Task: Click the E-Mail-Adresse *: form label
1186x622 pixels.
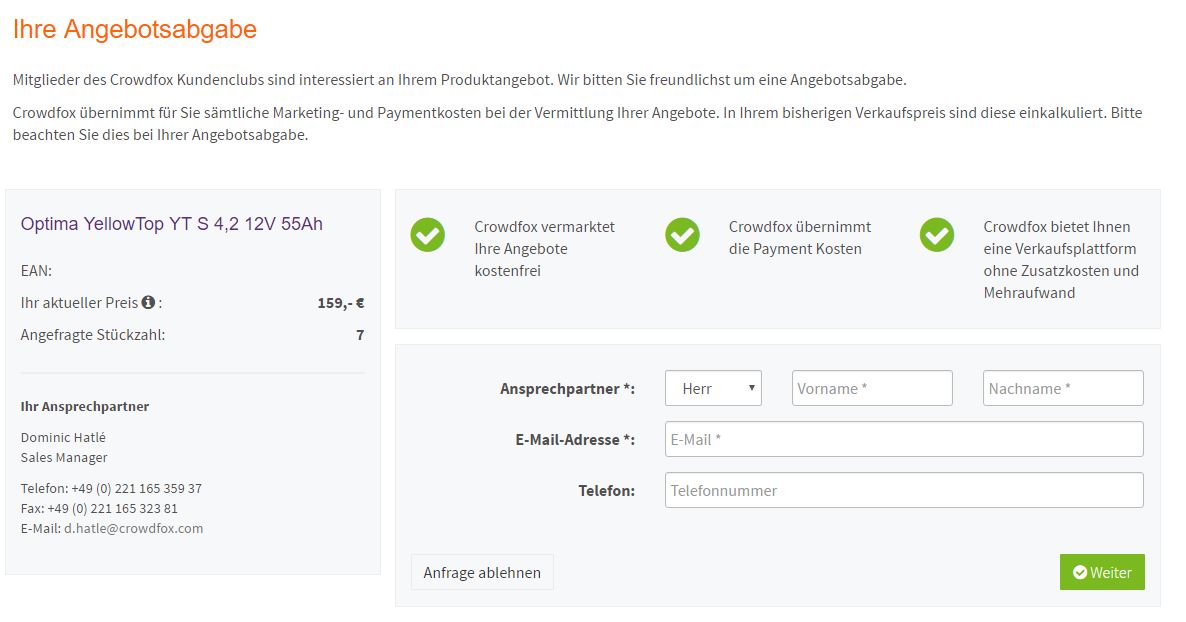Action: [x=575, y=439]
